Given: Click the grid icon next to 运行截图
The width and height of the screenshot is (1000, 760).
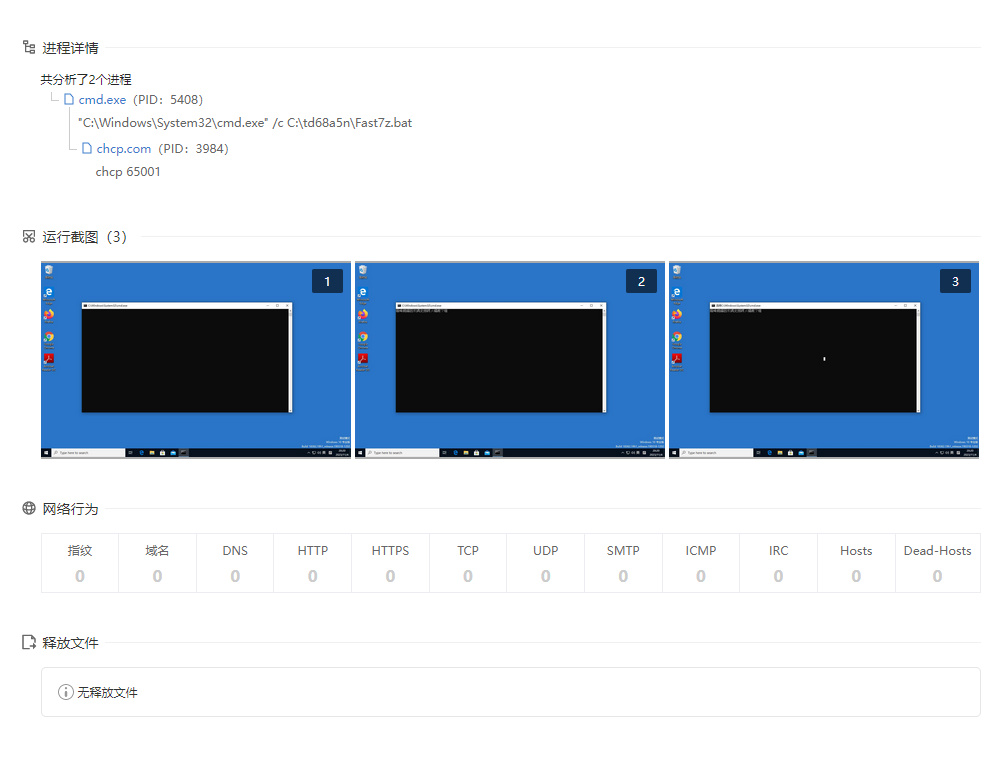Looking at the screenshot, I should [29, 237].
